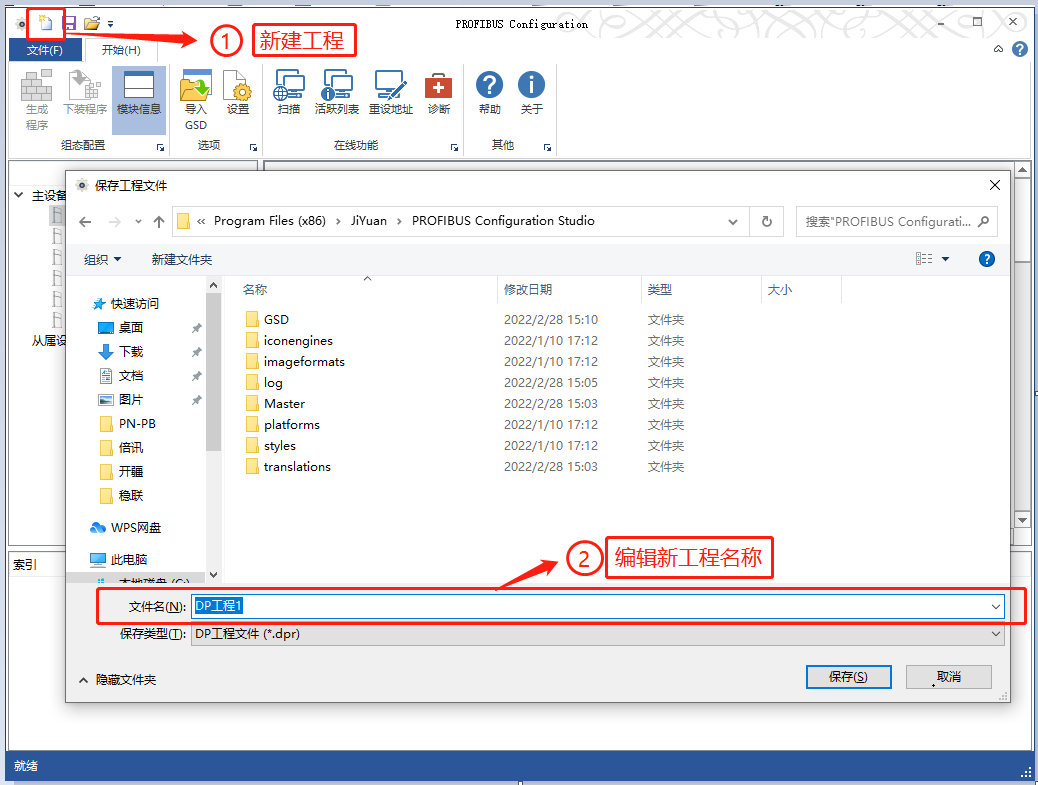The height and width of the screenshot is (785, 1038).
Task: Start a device 扫描 scan
Action: click(x=289, y=92)
